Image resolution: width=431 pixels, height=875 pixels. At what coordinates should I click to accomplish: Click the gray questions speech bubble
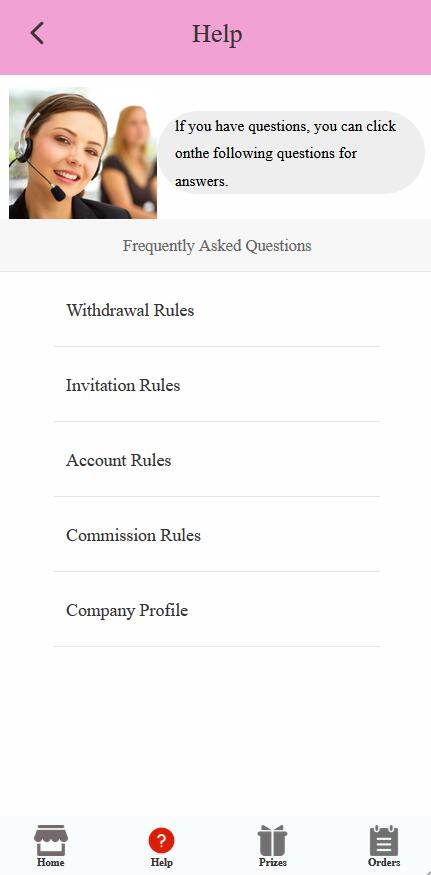pyautogui.click(x=291, y=152)
